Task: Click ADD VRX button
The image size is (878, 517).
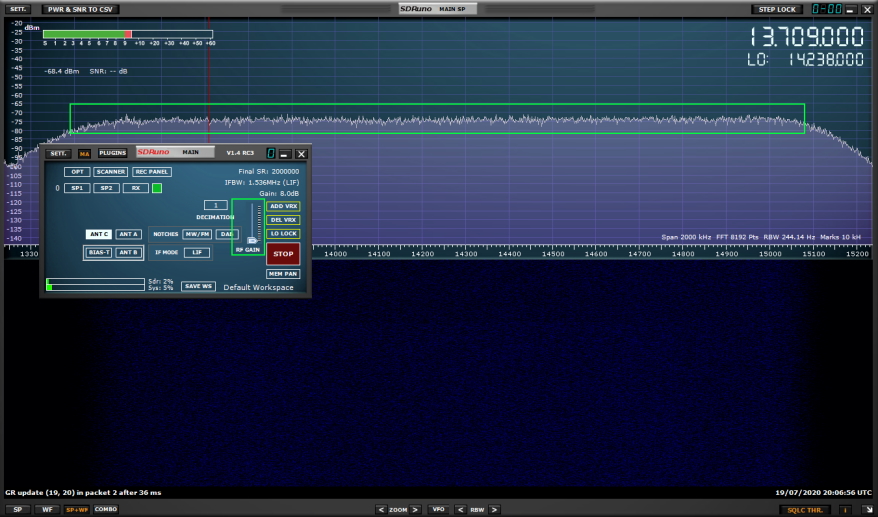Action: [x=283, y=206]
